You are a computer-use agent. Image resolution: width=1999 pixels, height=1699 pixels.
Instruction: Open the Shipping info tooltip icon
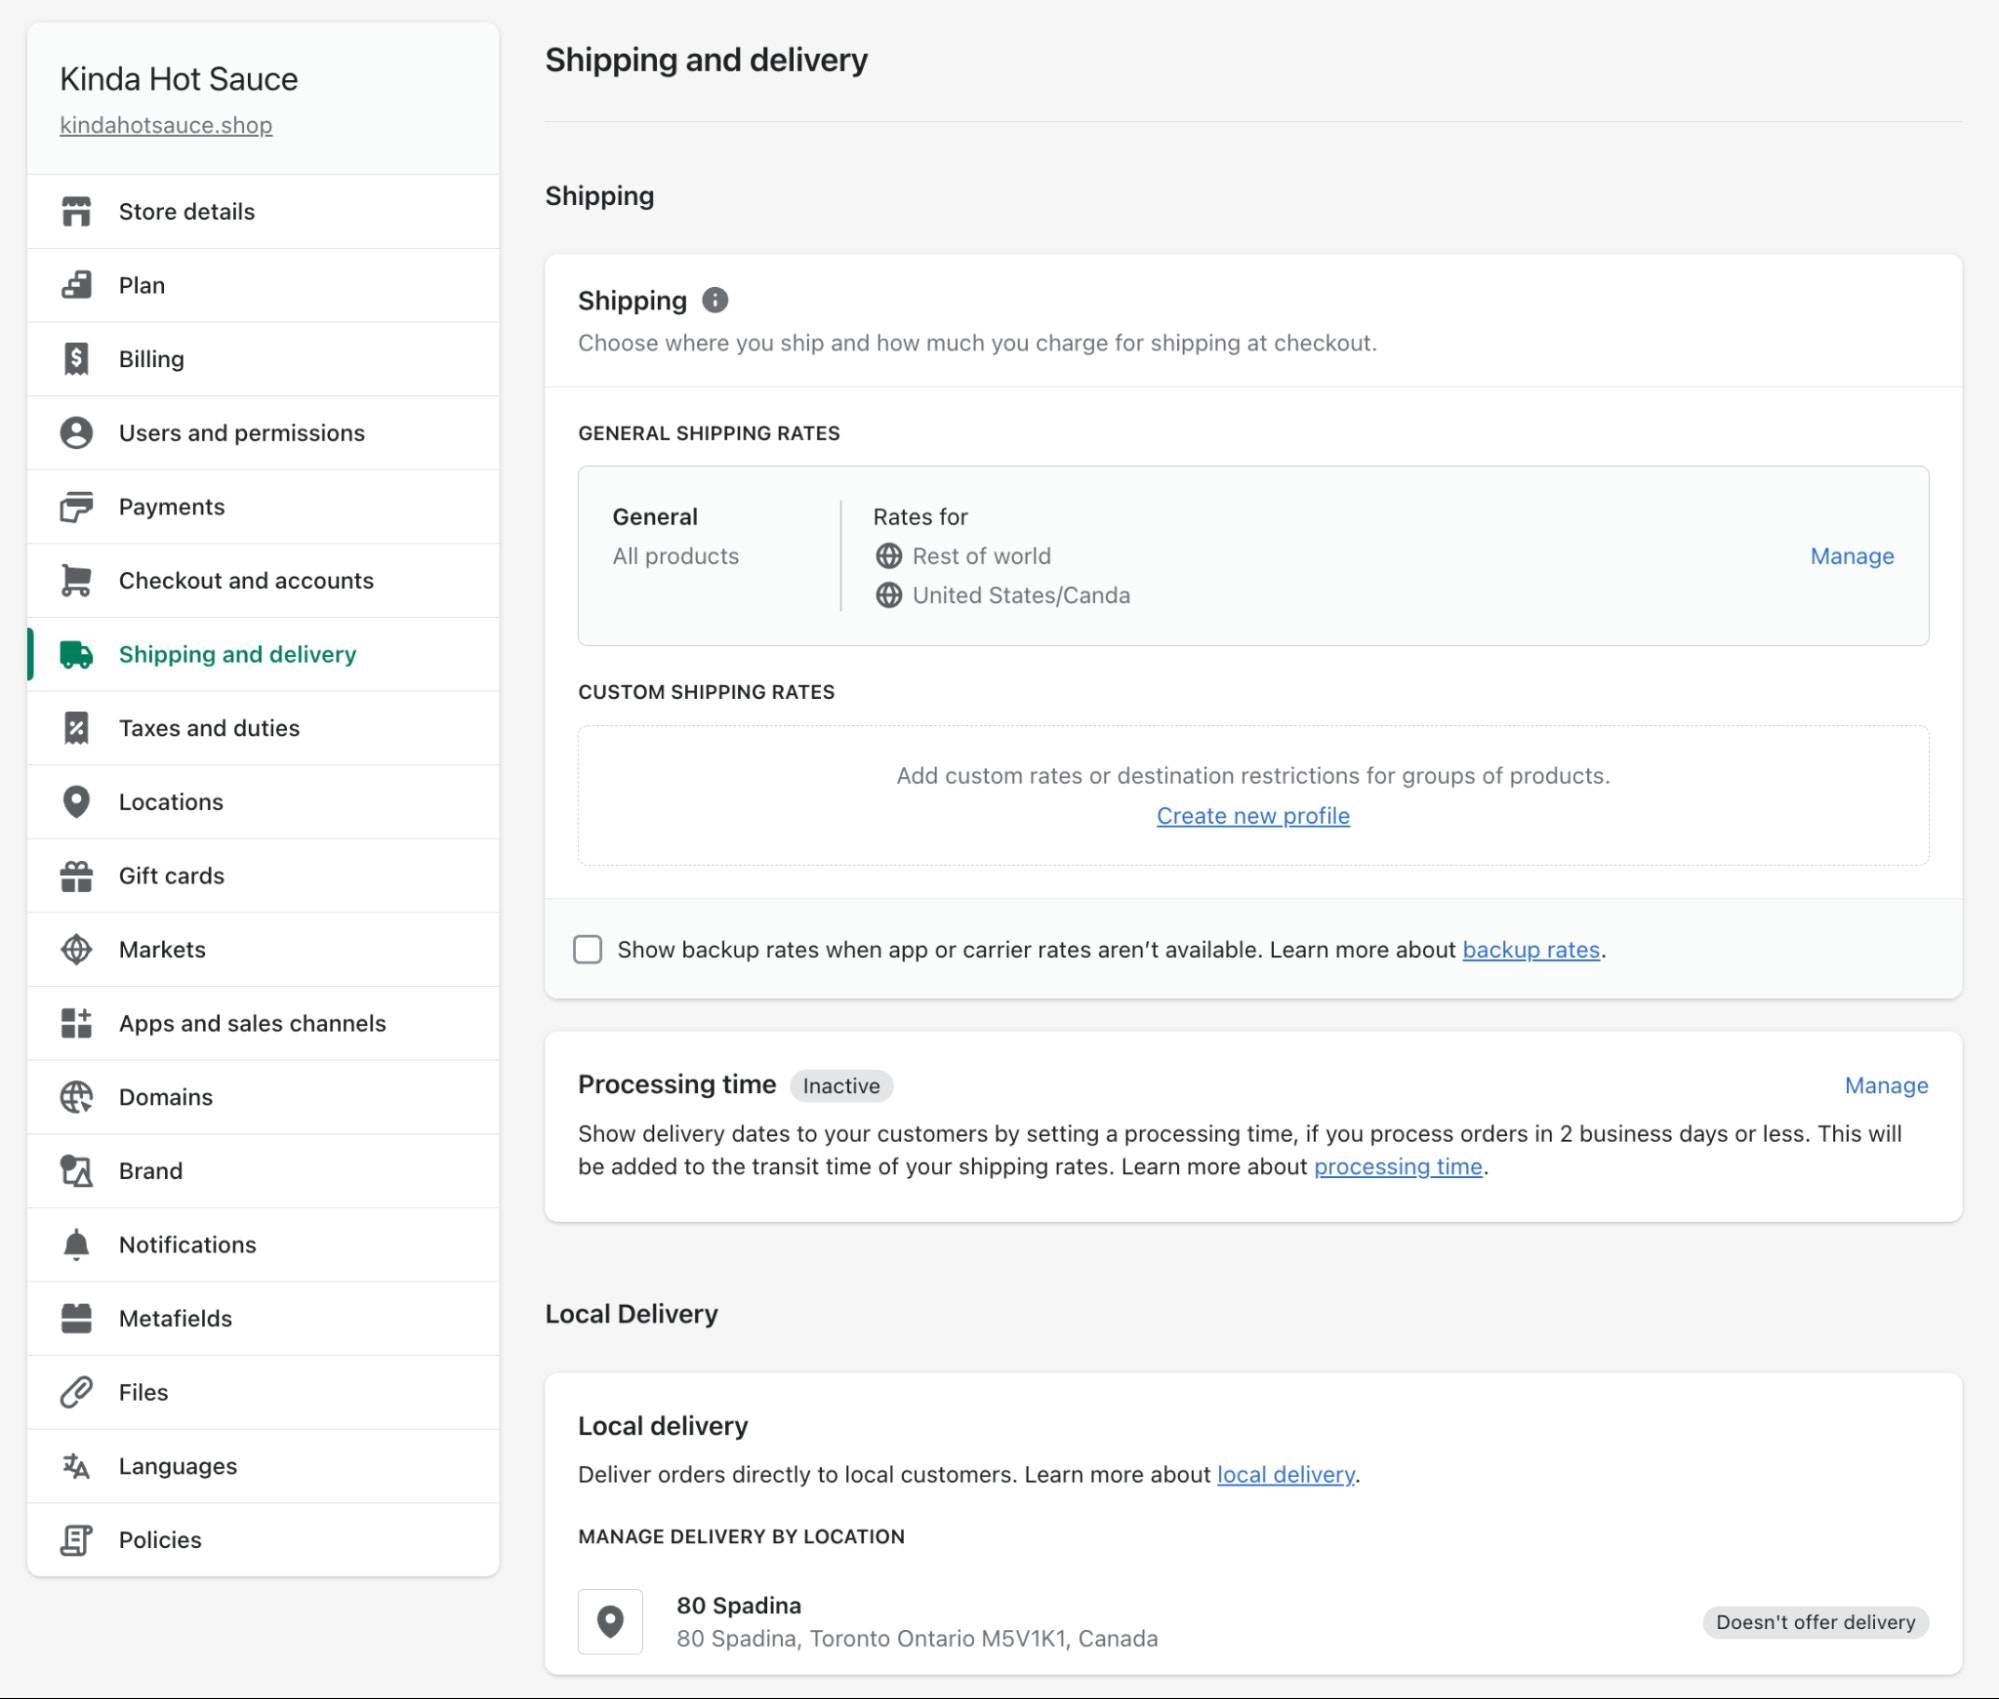click(x=714, y=300)
